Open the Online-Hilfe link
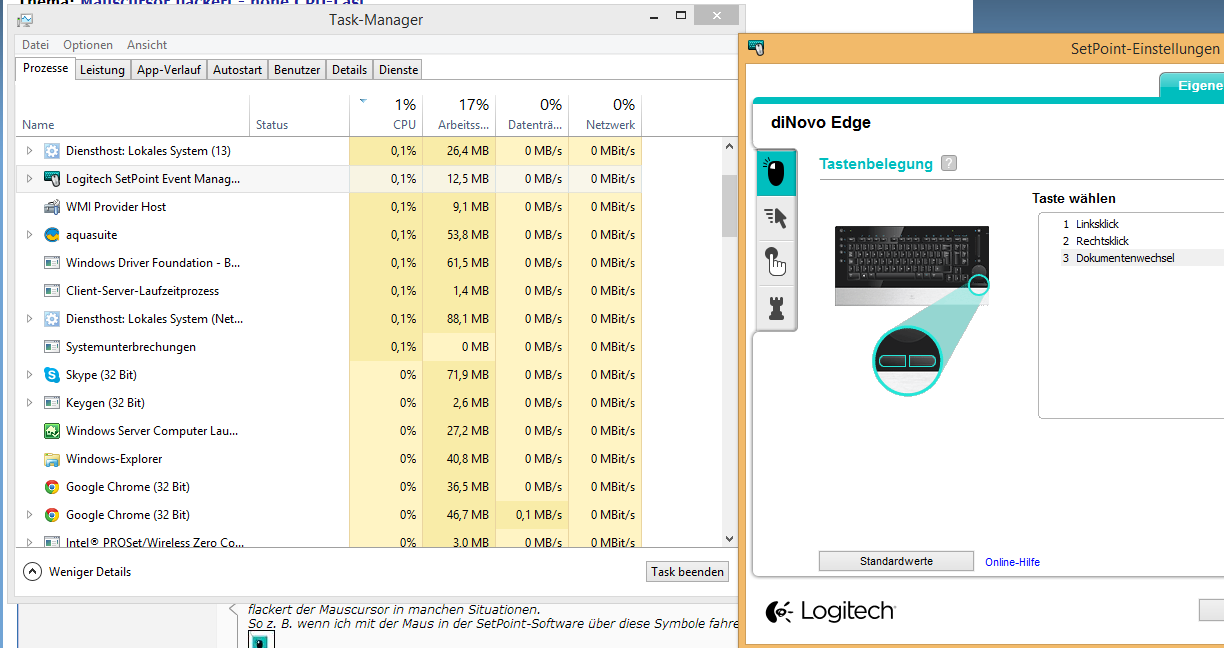 [x=1012, y=562]
